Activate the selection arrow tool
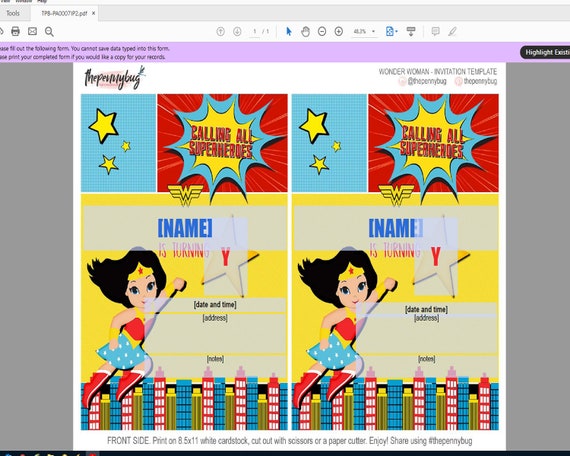 [289, 32]
